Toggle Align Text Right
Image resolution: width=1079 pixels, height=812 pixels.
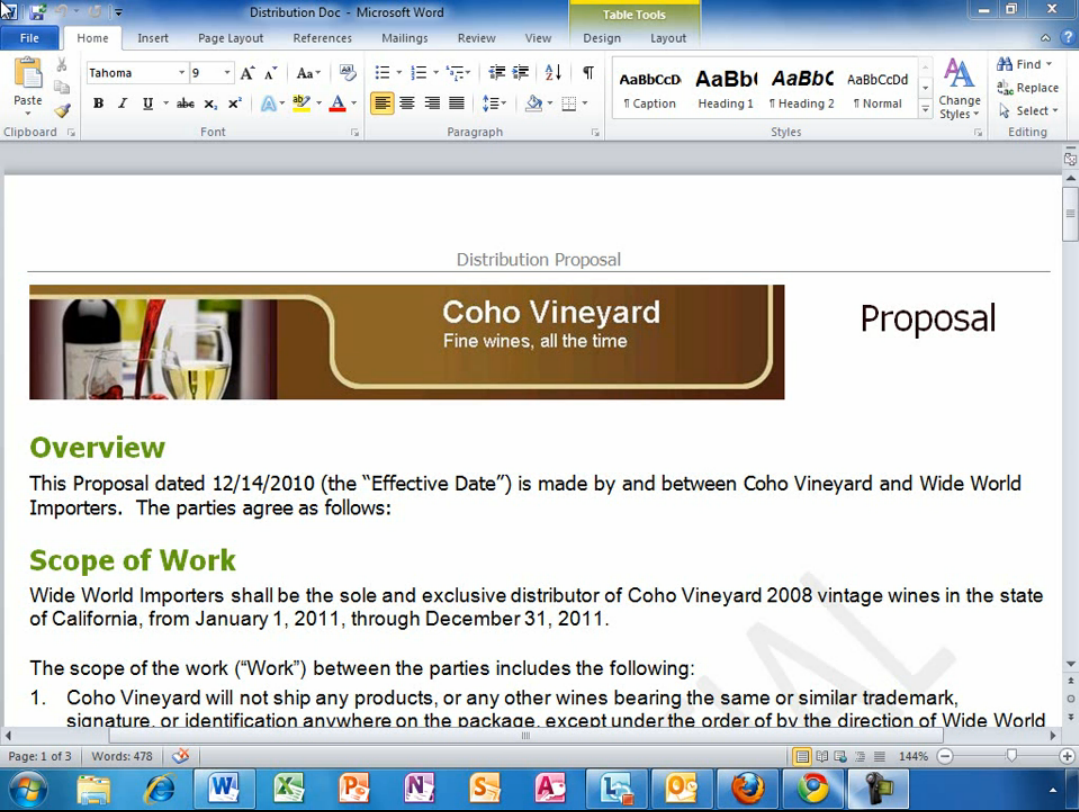pyautogui.click(x=432, y=104)
